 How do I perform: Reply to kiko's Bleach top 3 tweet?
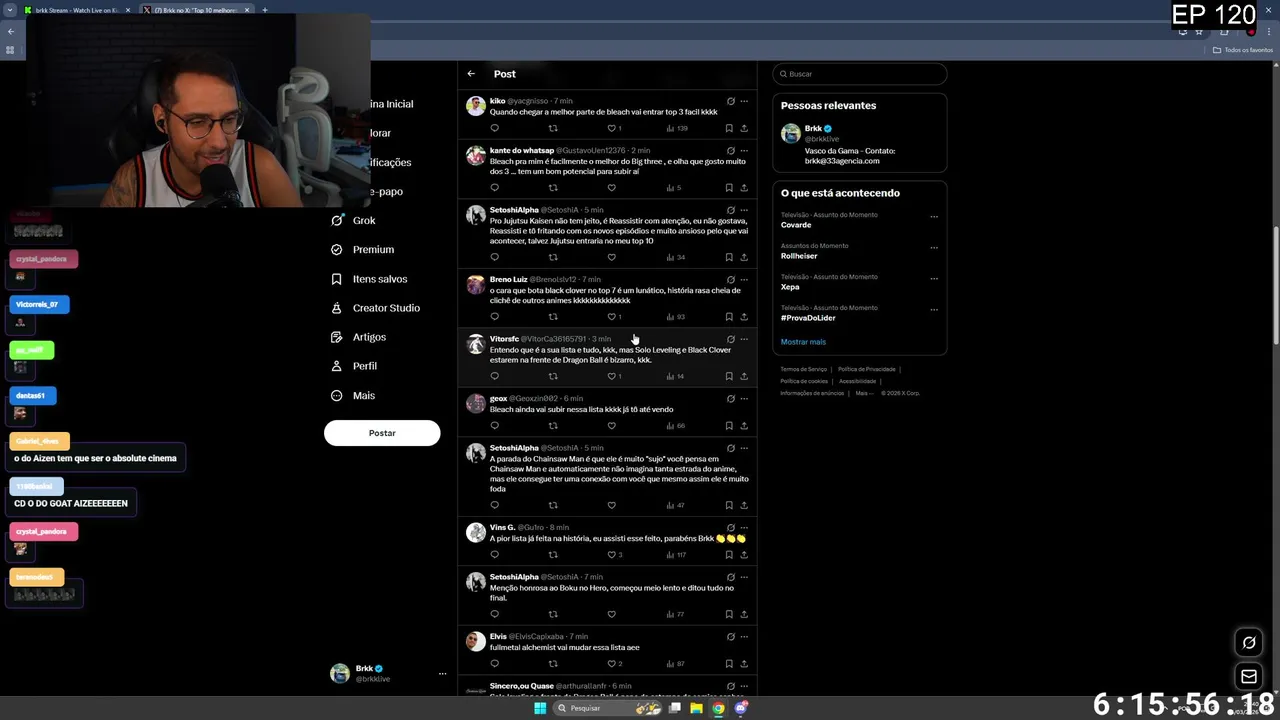[x=494, y=128]
